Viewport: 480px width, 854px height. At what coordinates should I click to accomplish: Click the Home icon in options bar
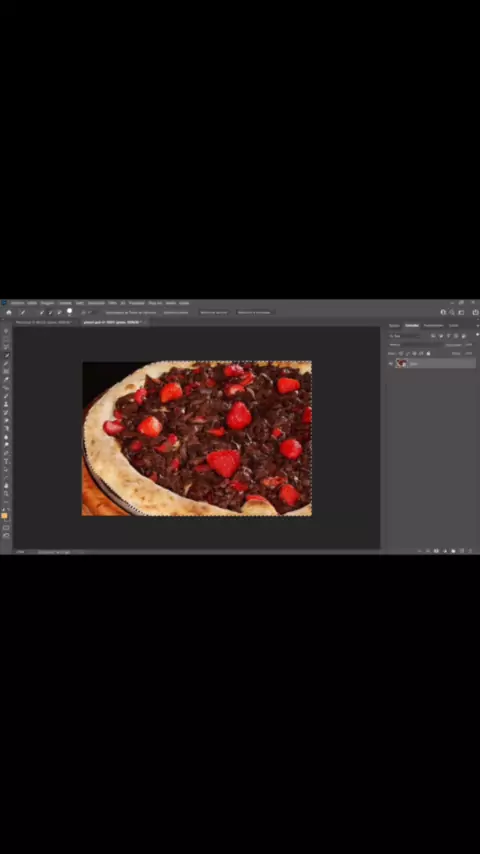[x=9, y=312]
